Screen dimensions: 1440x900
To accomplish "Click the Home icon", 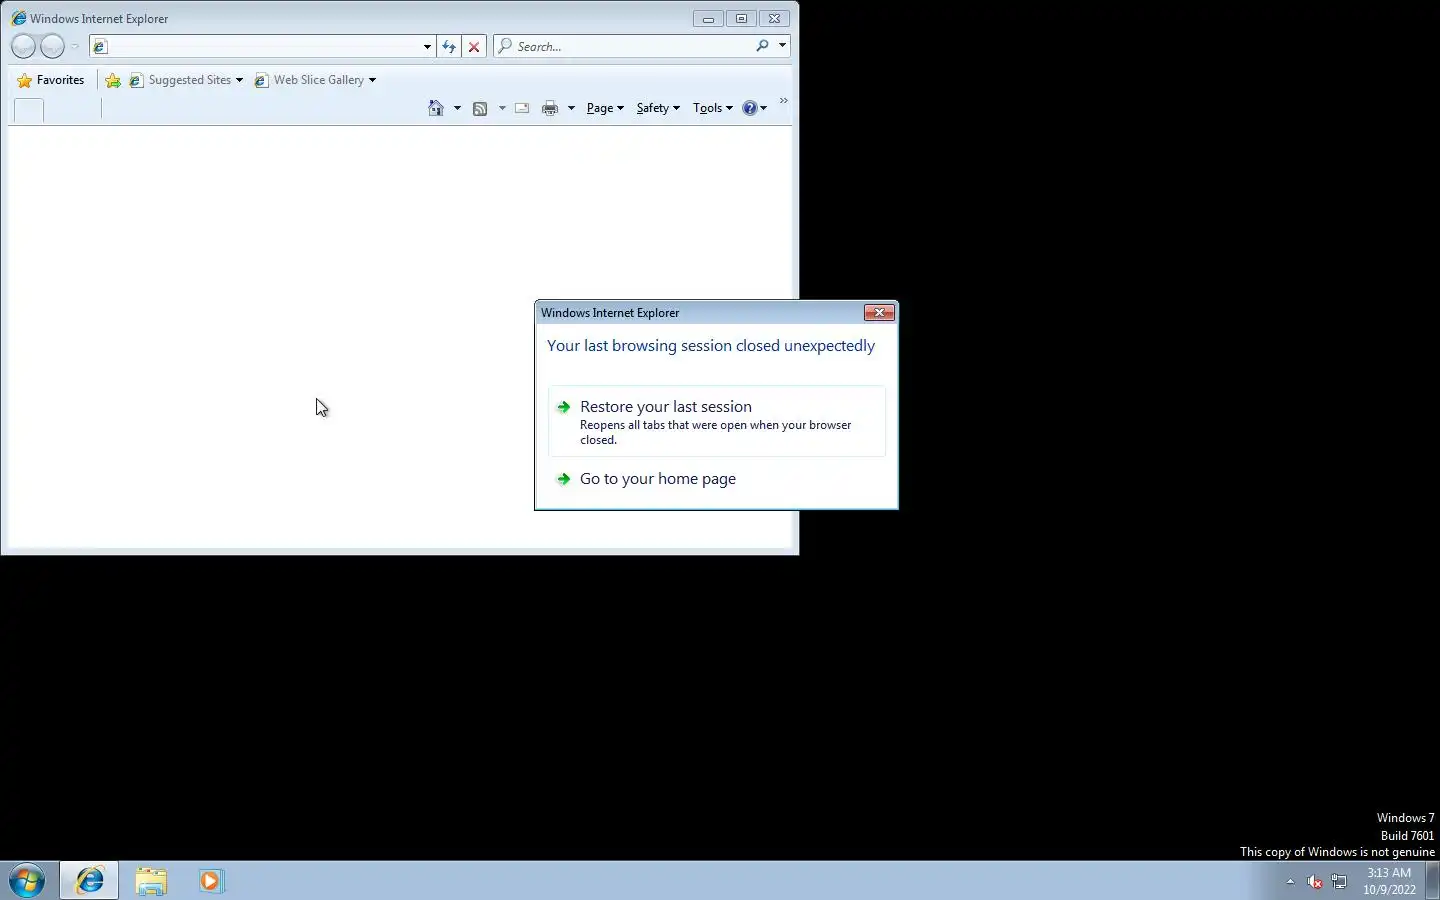I will (436, 108).
